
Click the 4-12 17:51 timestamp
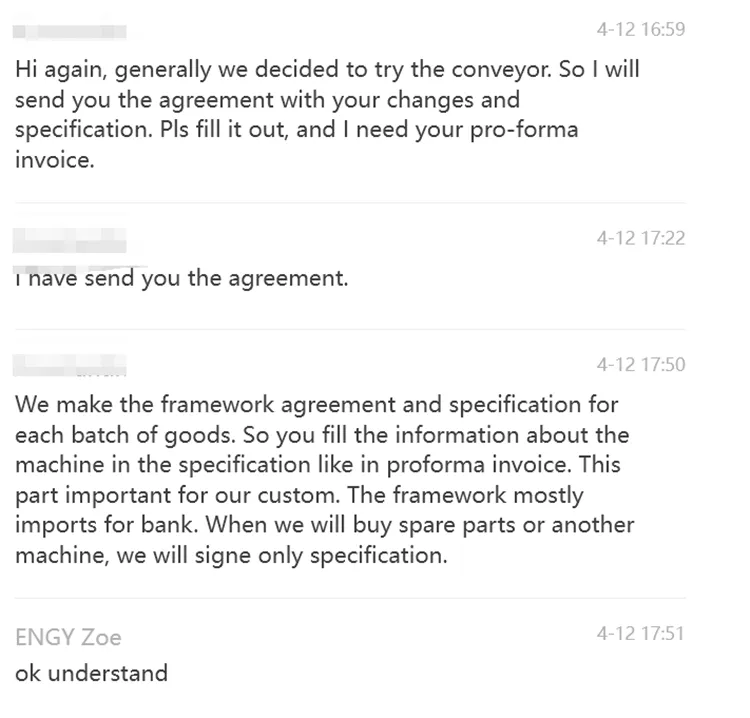click(640, 634)
